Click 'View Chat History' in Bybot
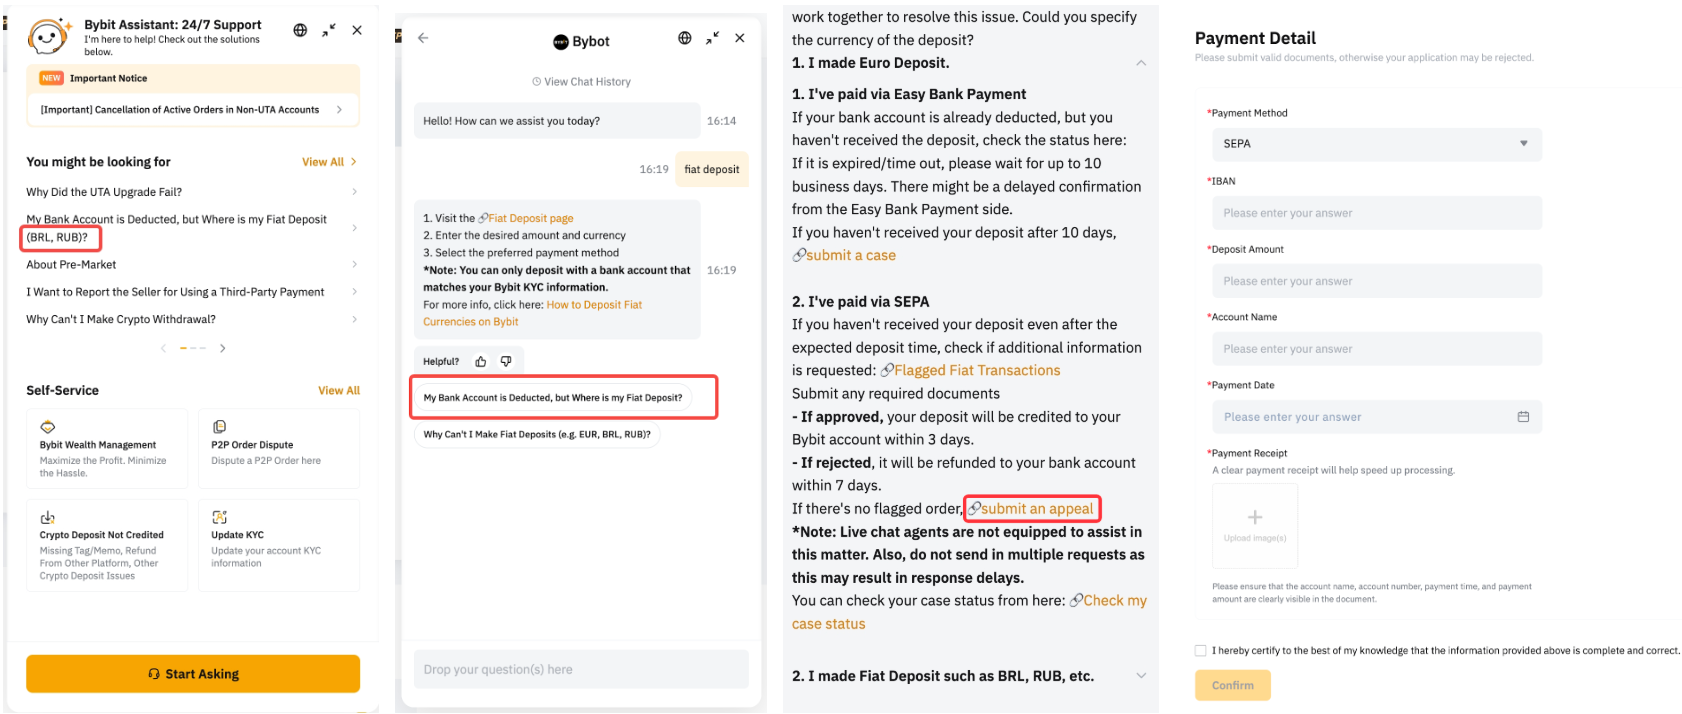Viewport: 1682px width, 714px height. click(x=581, y=82)
